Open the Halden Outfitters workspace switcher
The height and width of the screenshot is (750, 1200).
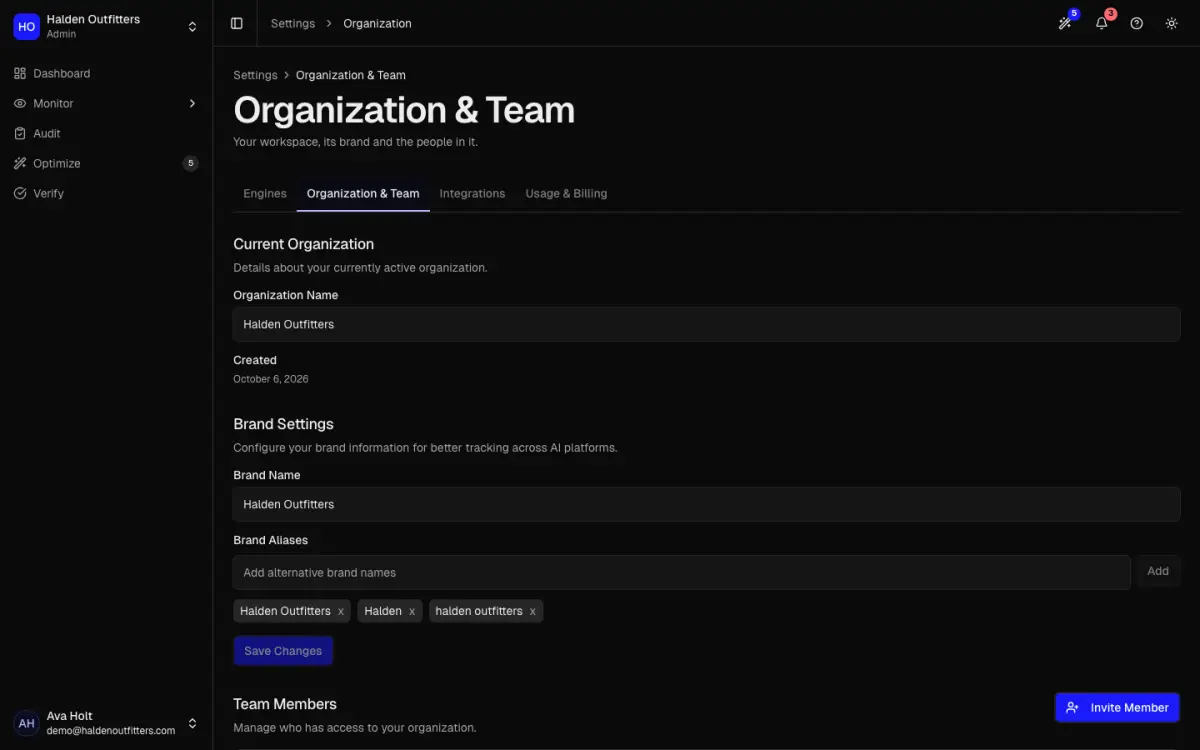[x=106, y=26]
